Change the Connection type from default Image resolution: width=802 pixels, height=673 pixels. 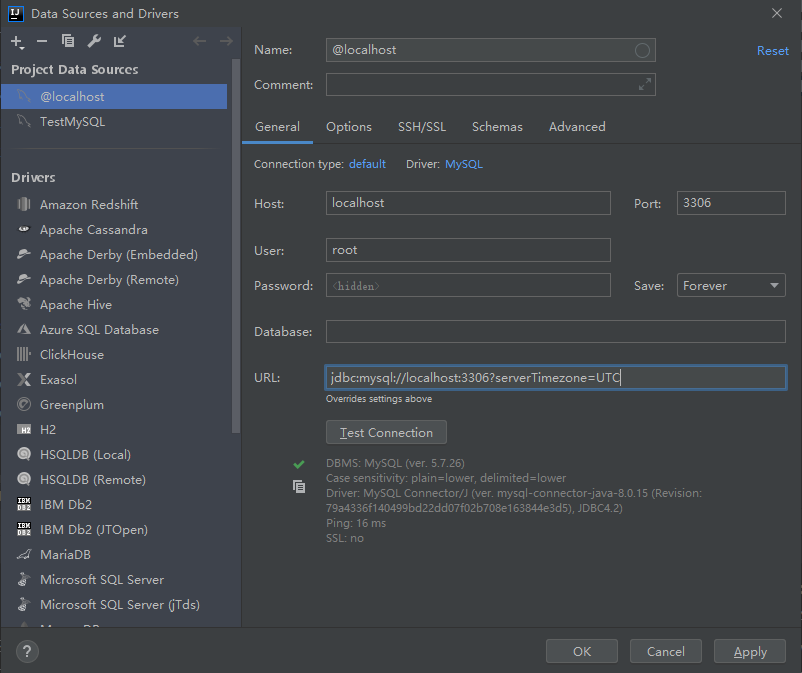[367, 163]
